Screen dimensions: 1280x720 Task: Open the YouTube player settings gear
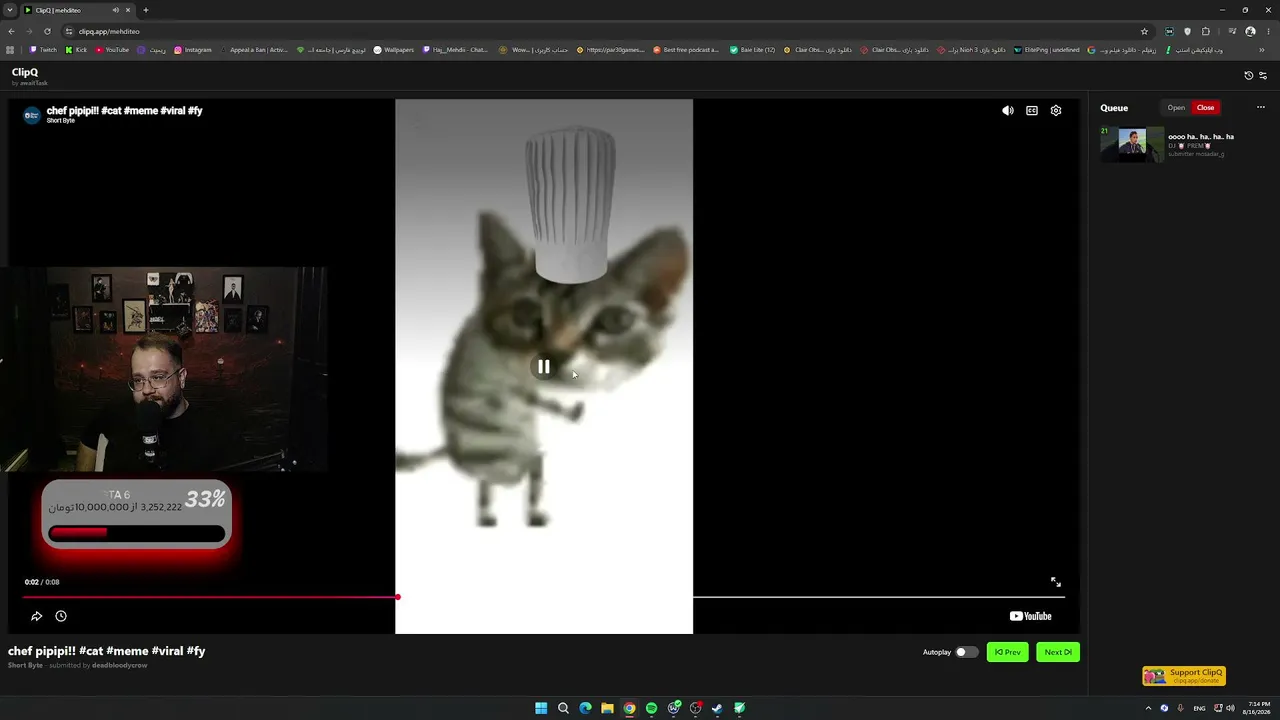[x=1056, y=111]
